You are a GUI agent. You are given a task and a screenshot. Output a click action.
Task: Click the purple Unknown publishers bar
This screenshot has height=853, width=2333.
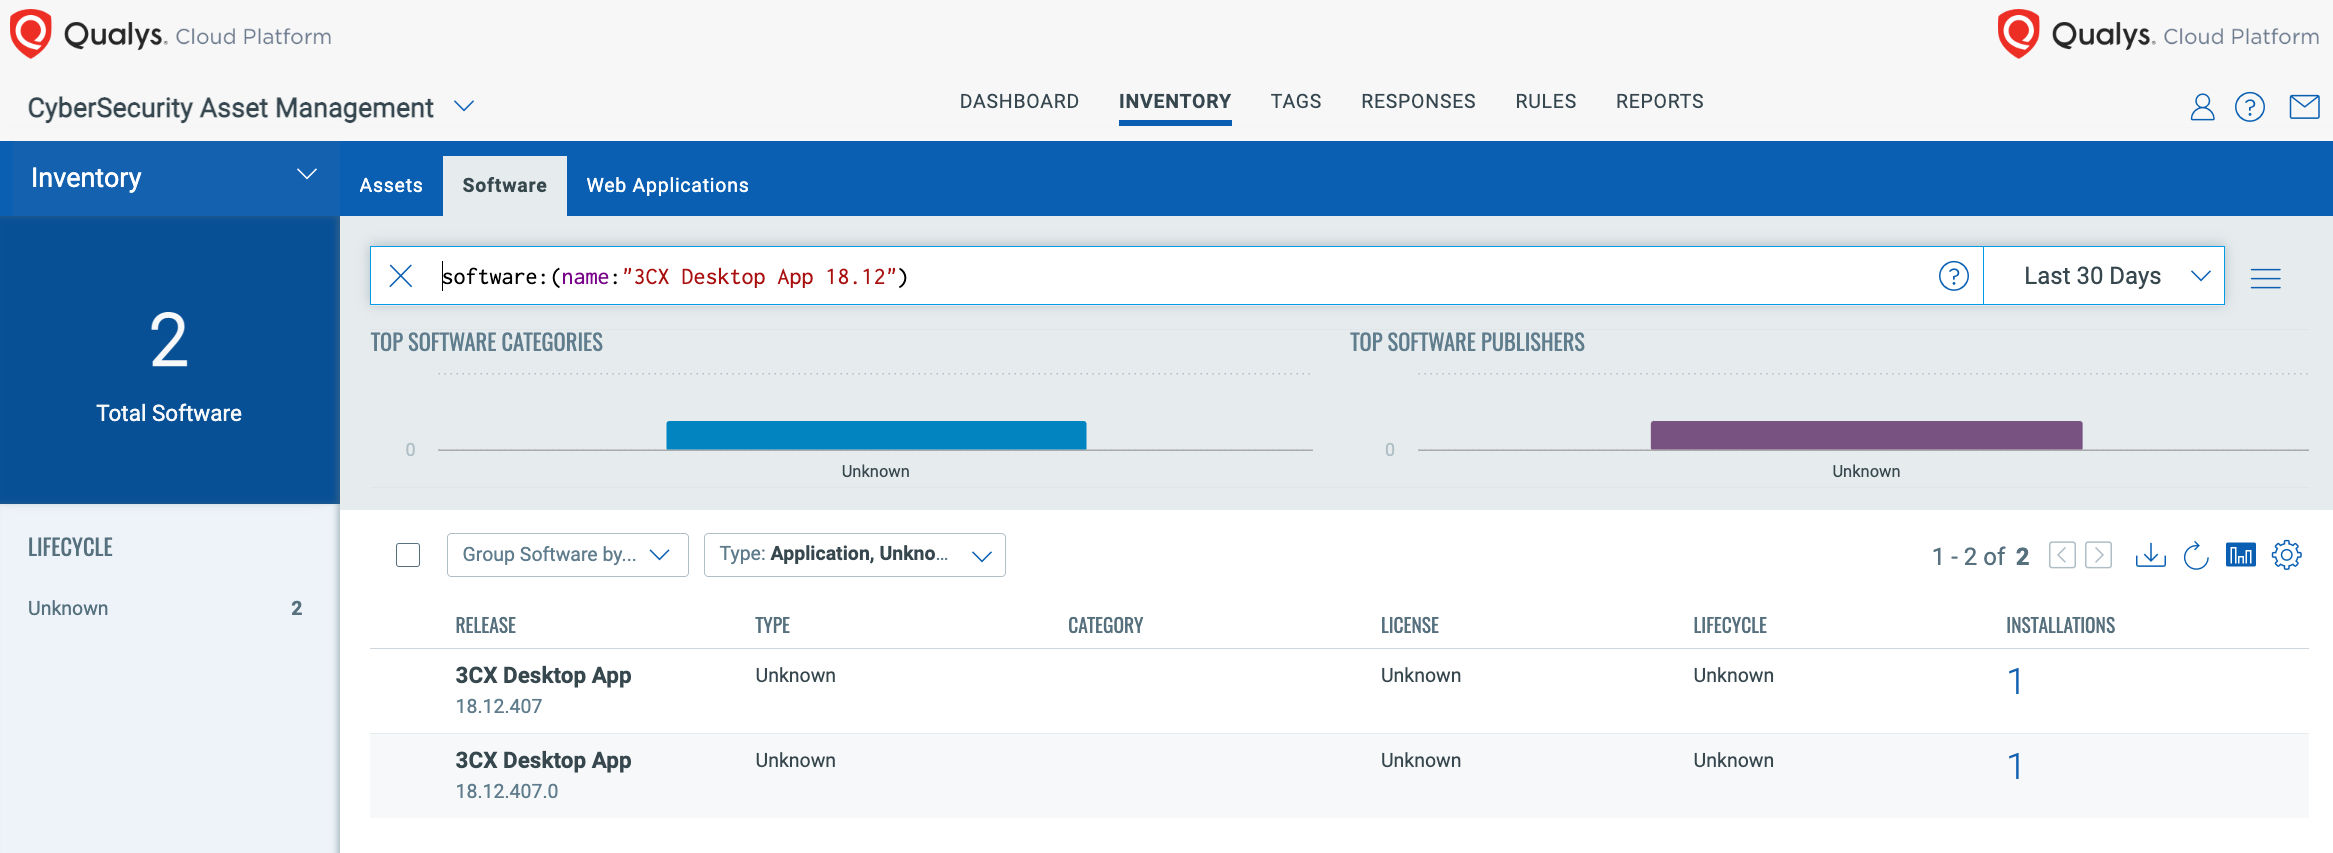point(1866,435)
